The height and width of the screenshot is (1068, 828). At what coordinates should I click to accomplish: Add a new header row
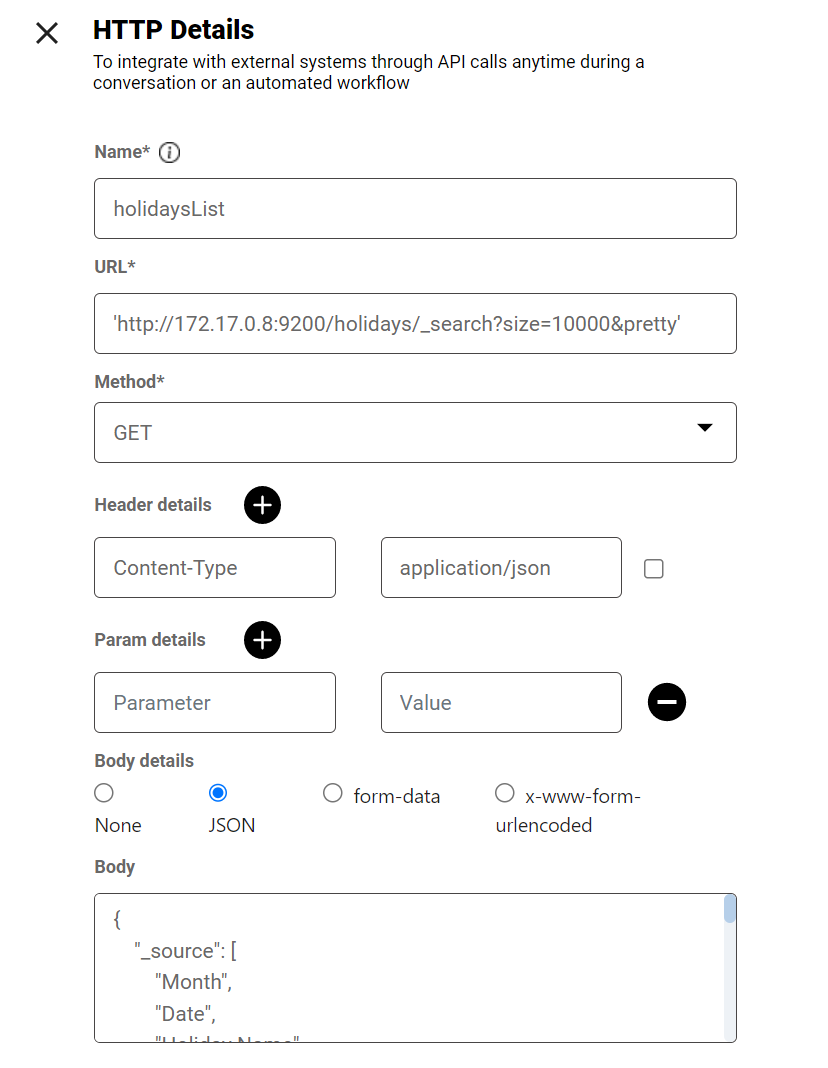coord(262,505)
